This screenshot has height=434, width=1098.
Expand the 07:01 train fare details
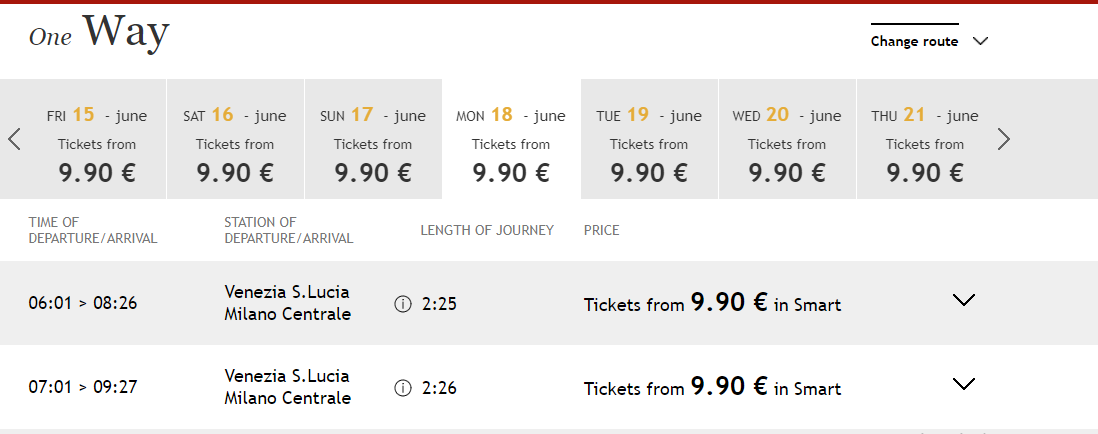point(964,384)
